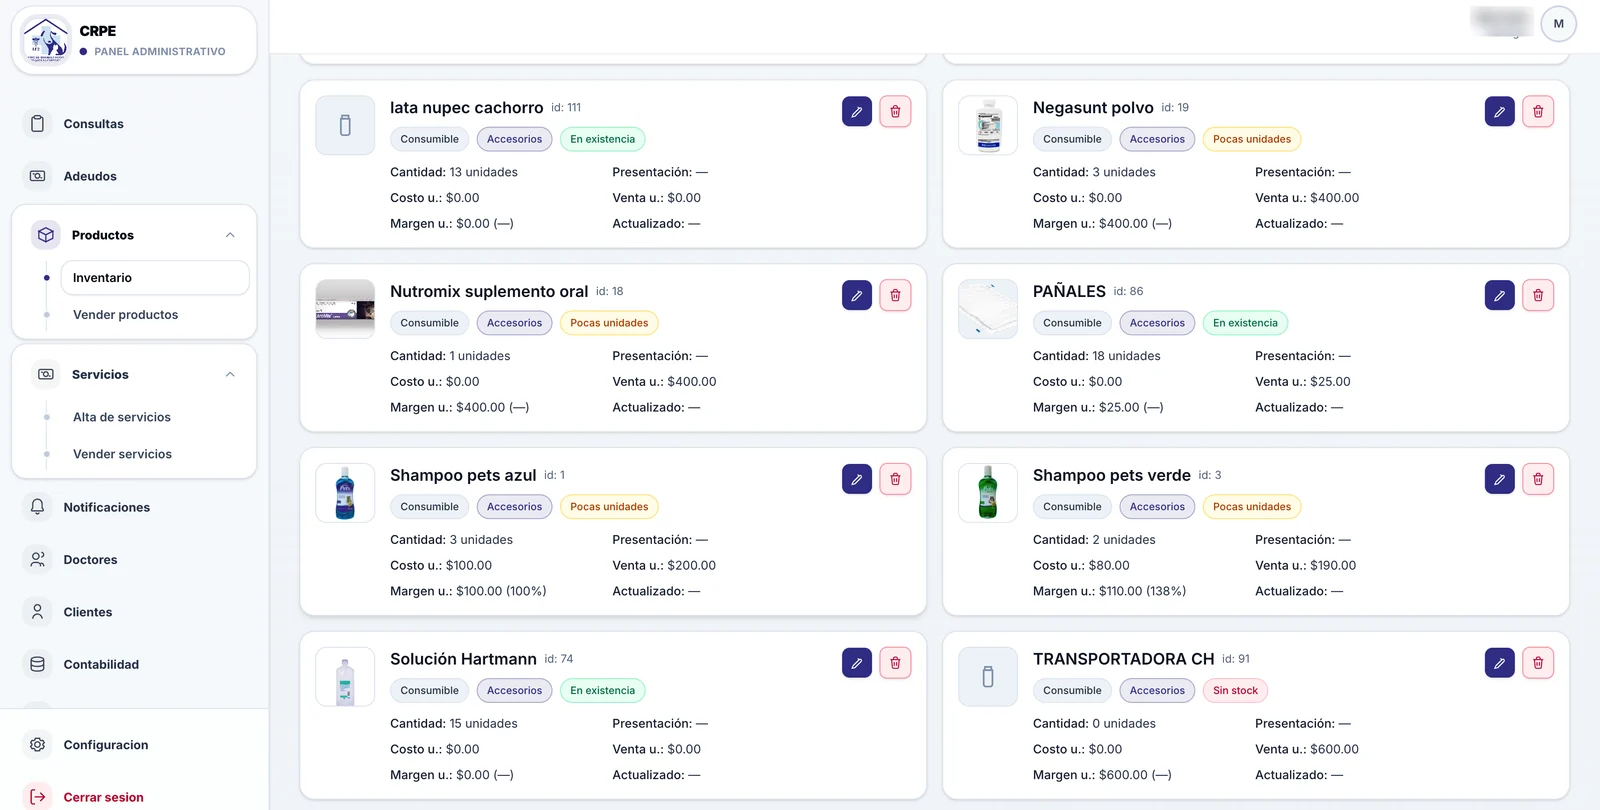Open Contabilidad section
Viewport: 1600px width, 810px height.
(134, 664)
